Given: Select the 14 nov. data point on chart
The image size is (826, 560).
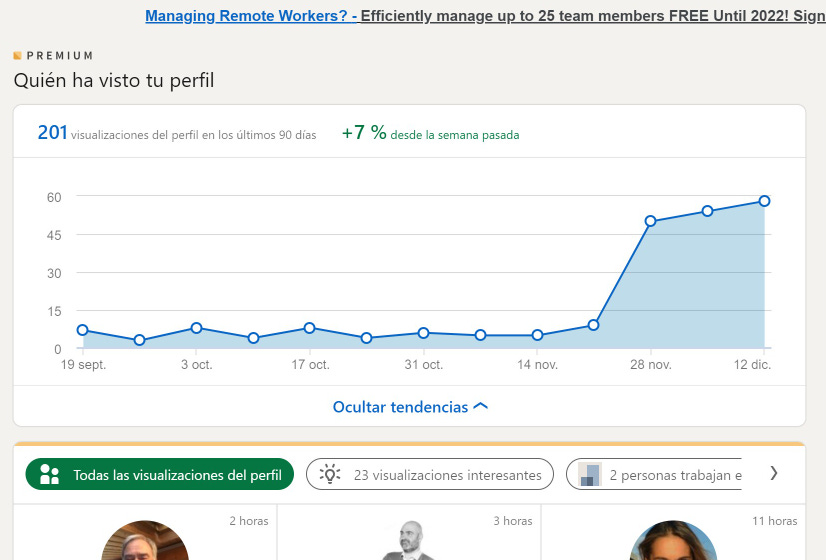Looking at the screenshot, I should coord(537,335).
